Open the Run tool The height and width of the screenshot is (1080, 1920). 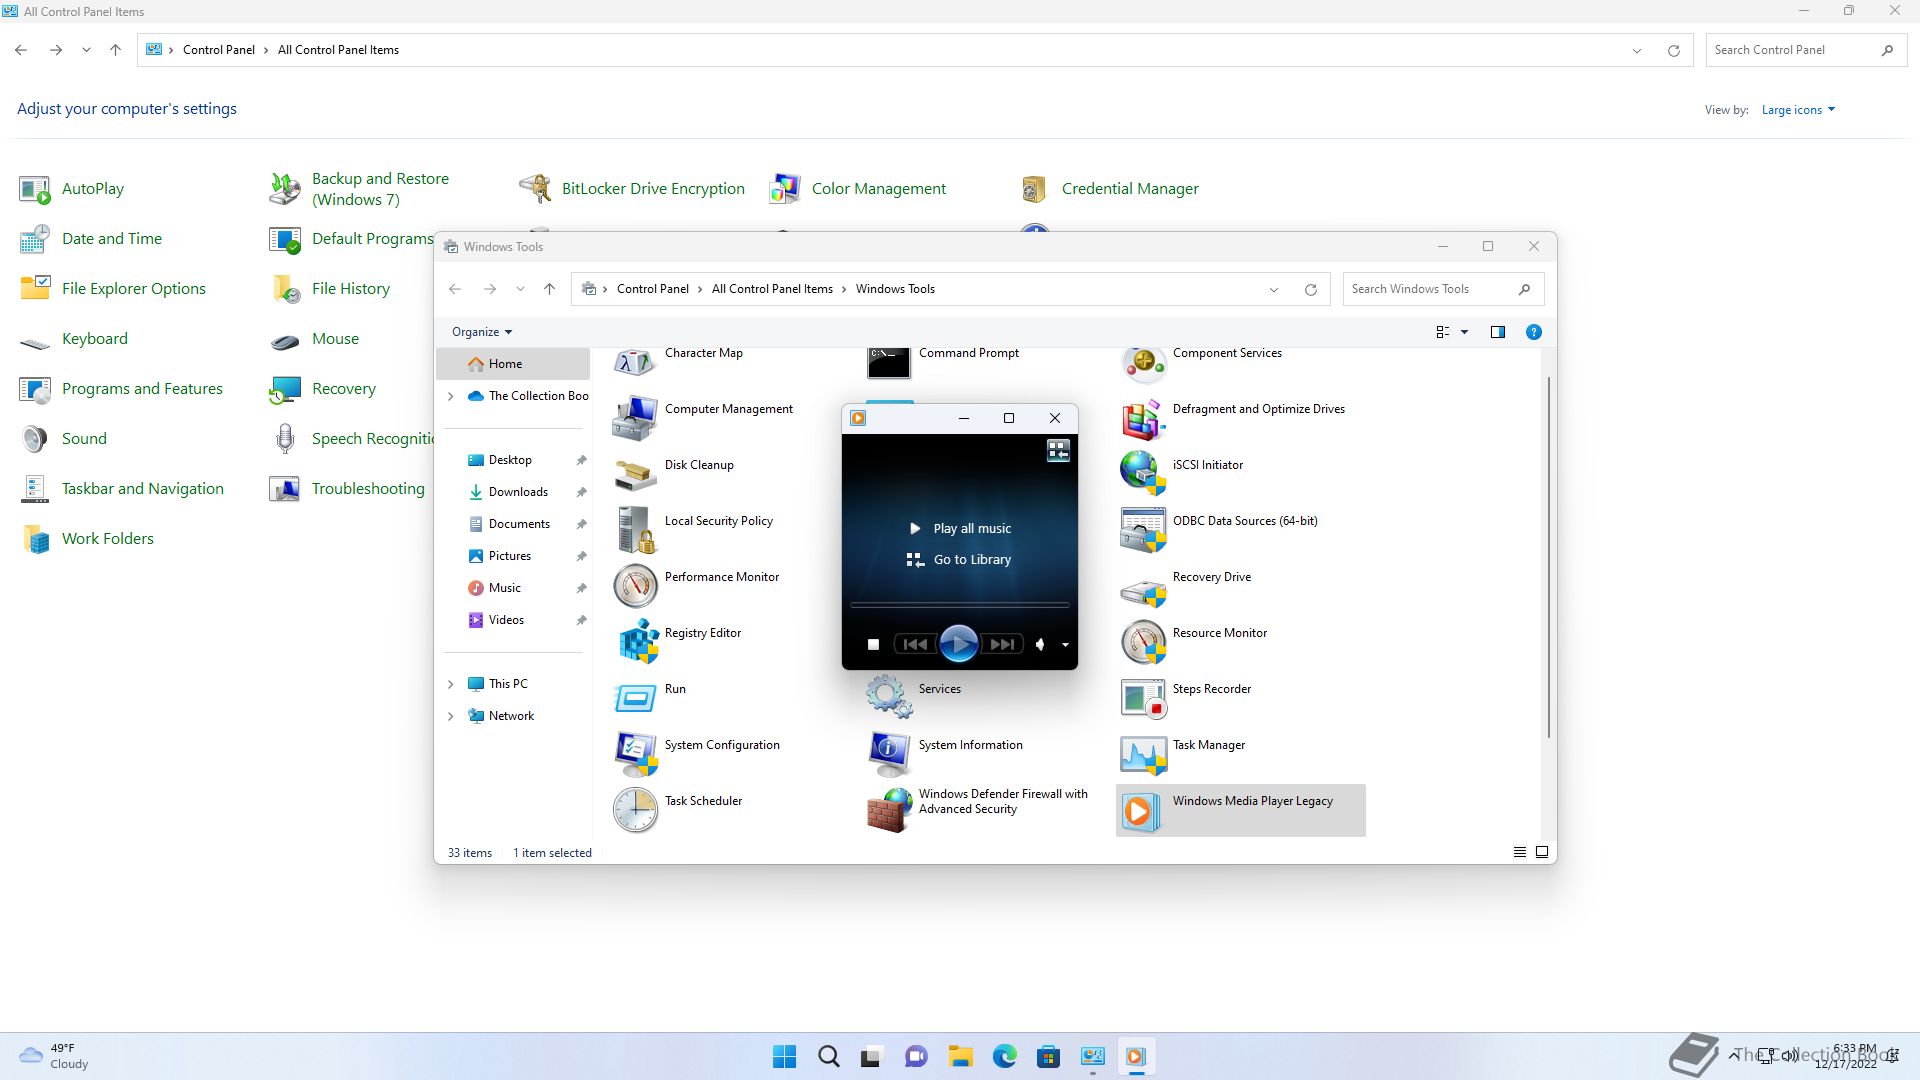click(648, 697)
